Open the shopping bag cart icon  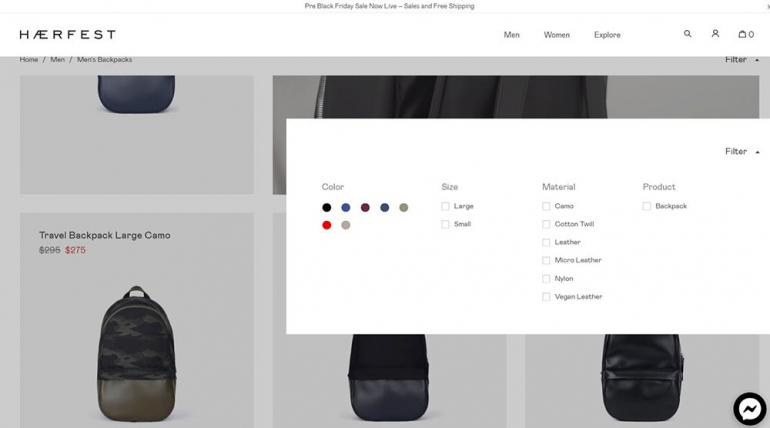coord(746,34)
